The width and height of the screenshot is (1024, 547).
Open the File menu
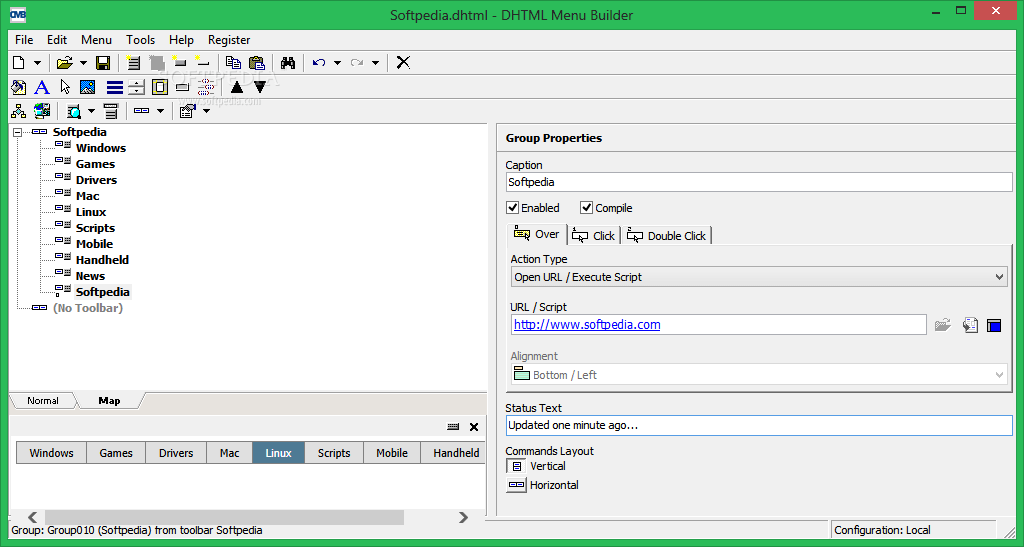pos(24,40)
